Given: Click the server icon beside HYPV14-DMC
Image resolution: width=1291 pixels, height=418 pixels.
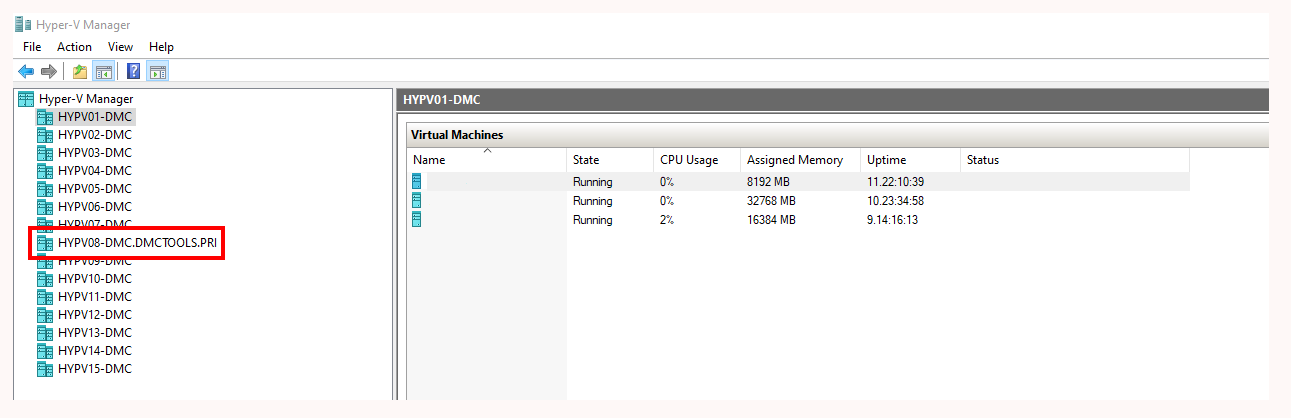Looking at the screenshot, I should 45,351.
